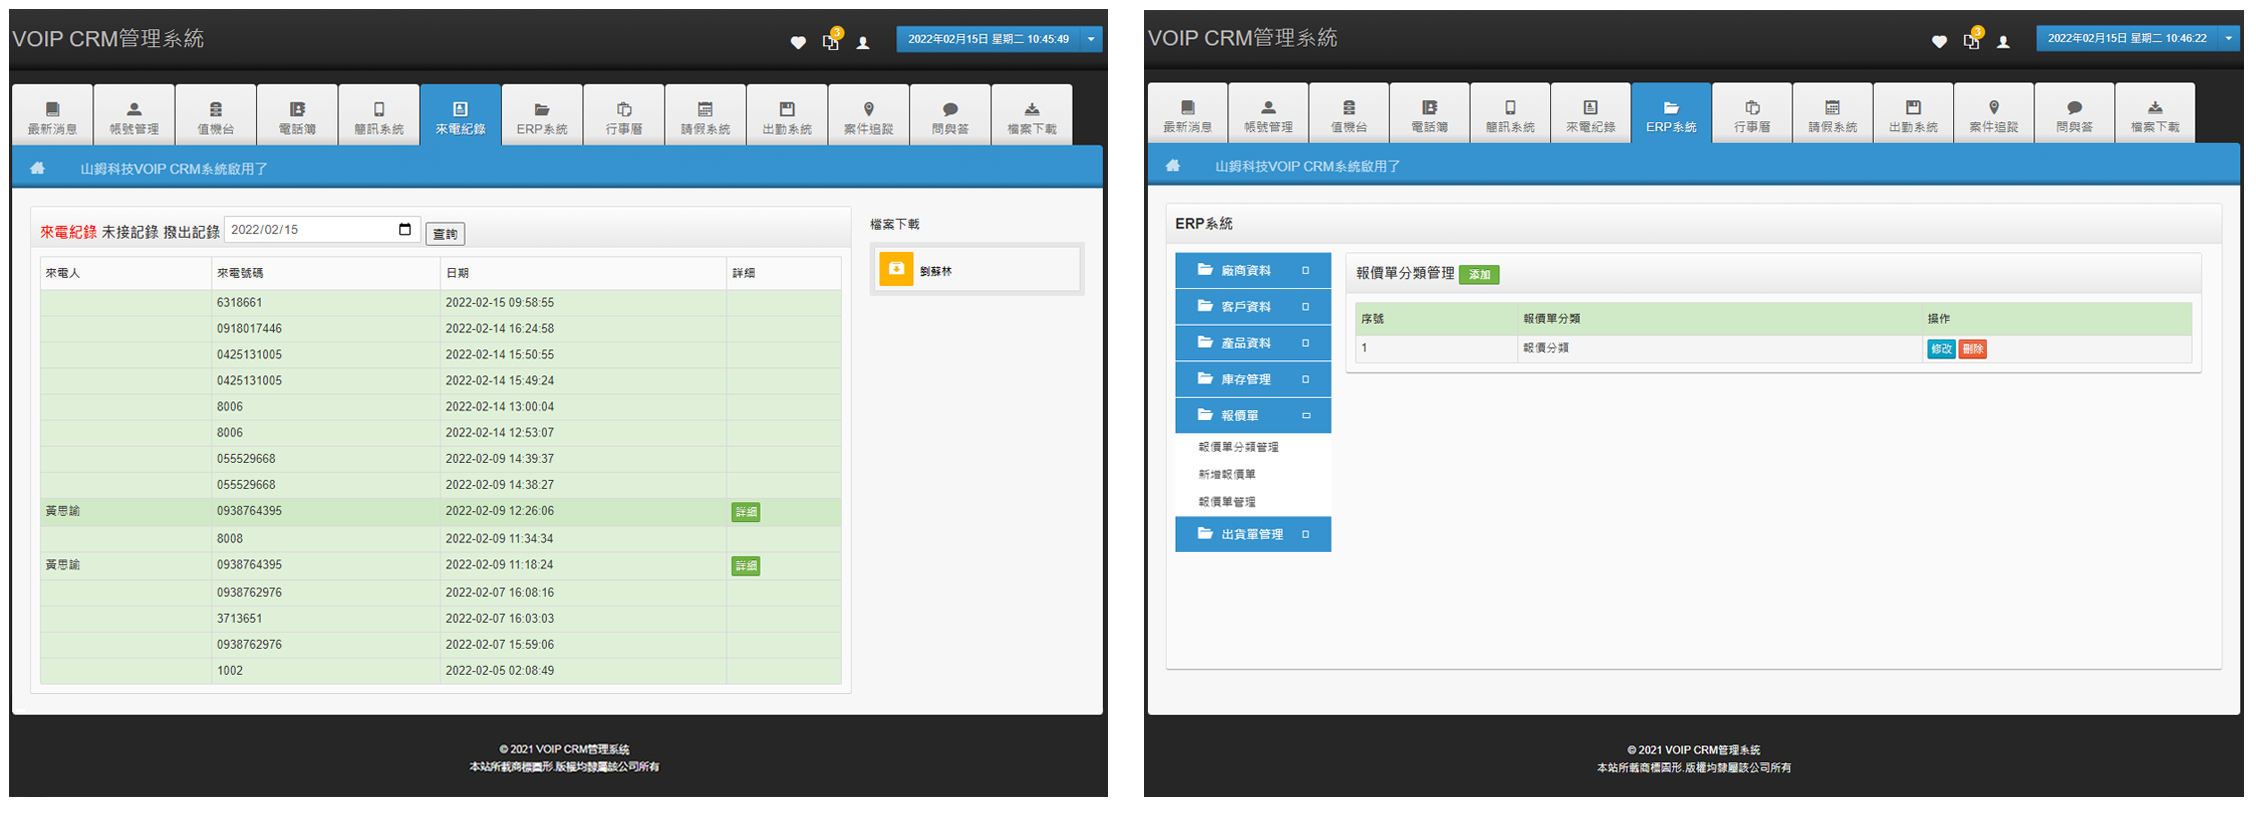2256x813 pixels.
Task: Click the 查詢 button next to the date
Action: [445, 234]
